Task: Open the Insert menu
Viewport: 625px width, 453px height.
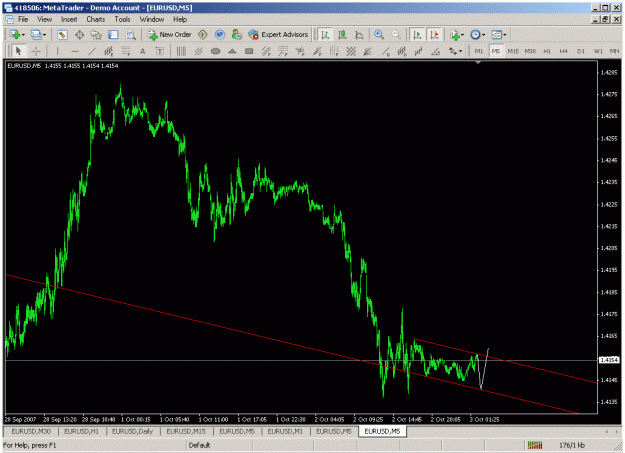Action: pos(69,19)
